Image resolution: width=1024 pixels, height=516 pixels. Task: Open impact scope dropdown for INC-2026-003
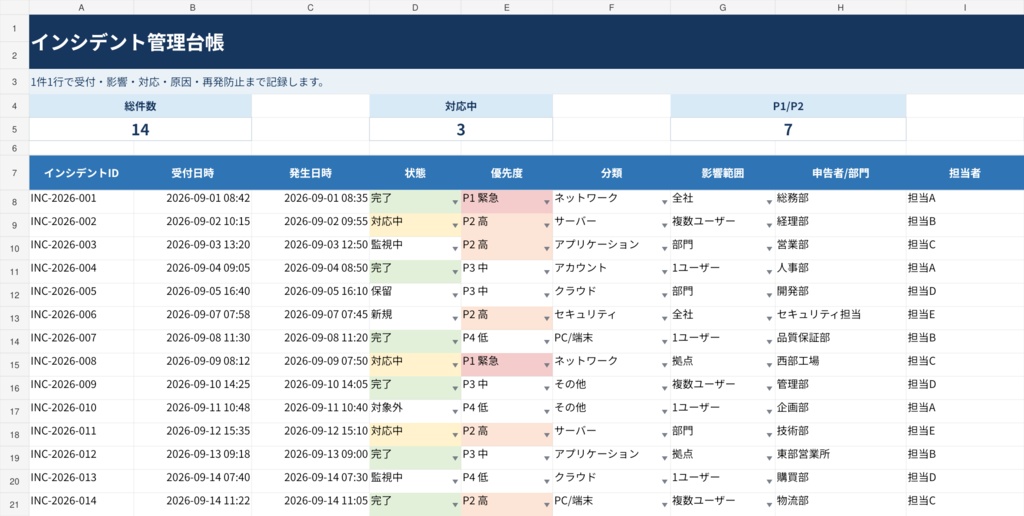769,249
